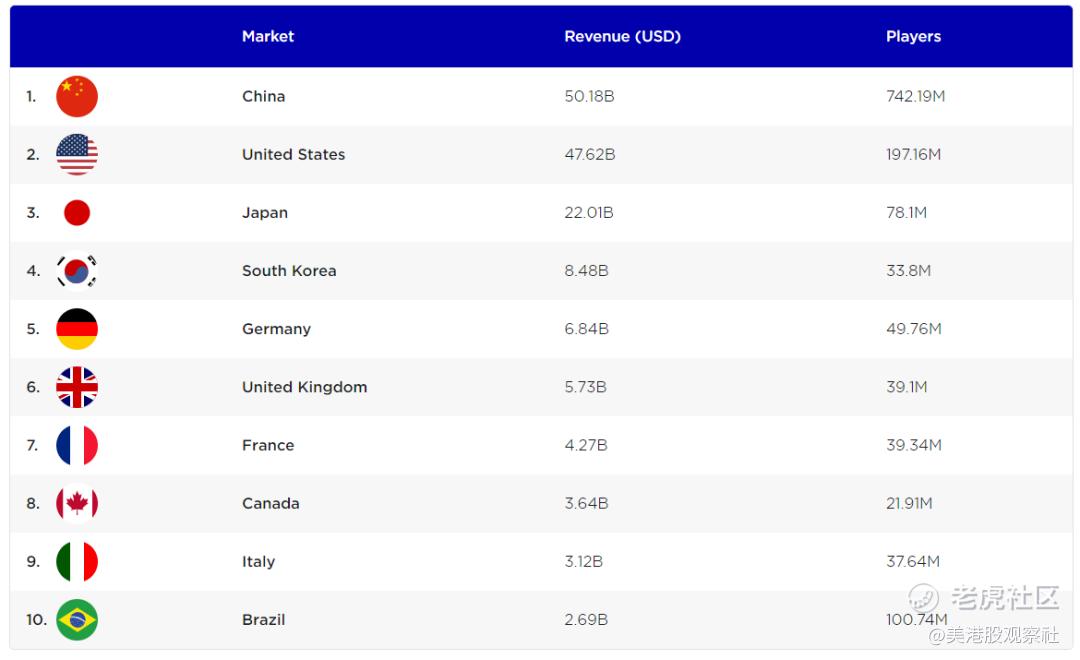The image size is (1080, 660).
Task: Click the United States flag icon
Action: pos(77,154)
